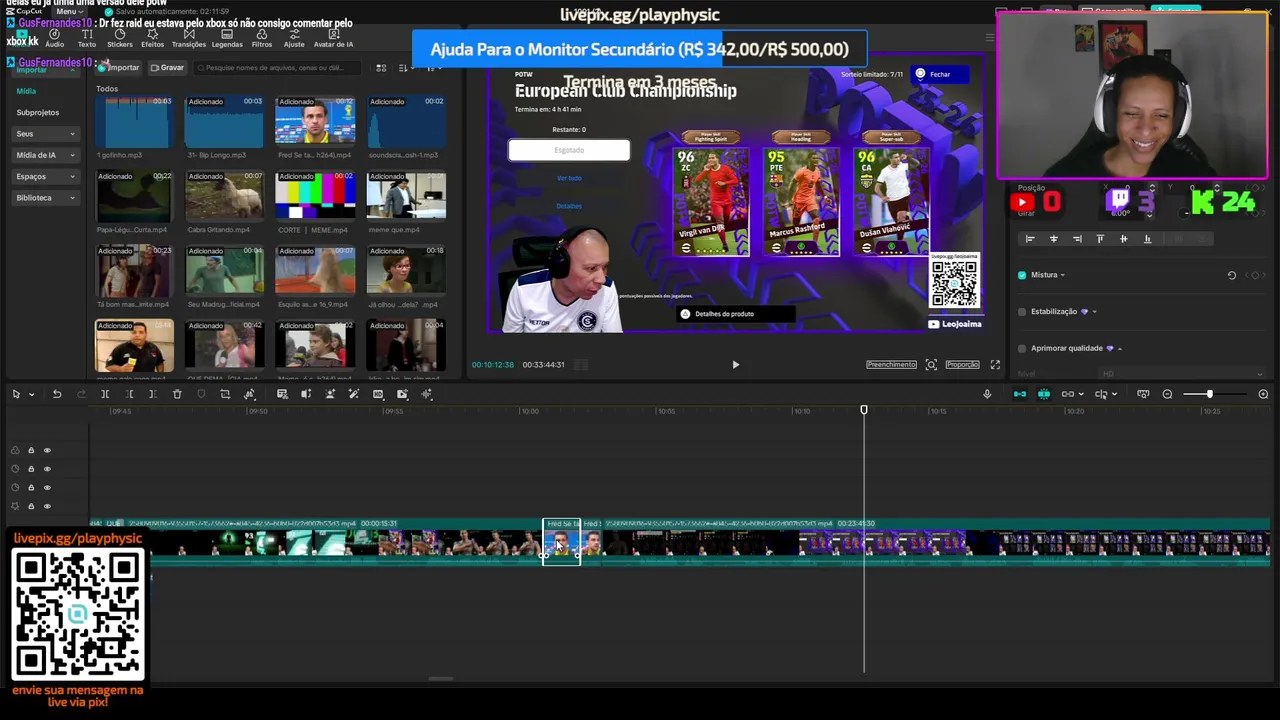This screenshot has width=1280, height=720.
Task: Expand the Espaços section
Action: tap(45, 176)
